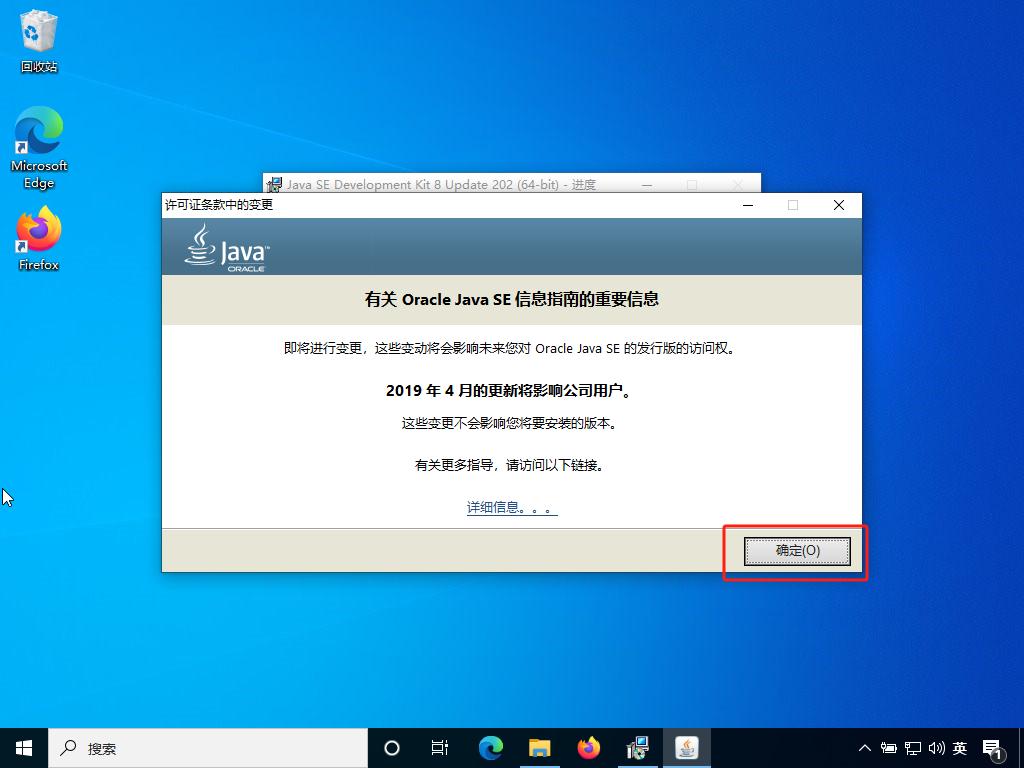Open File Explorer from the taskbar
Image resolution: width=1024 pixels, height=768 pixels.
tap(539, 748)
